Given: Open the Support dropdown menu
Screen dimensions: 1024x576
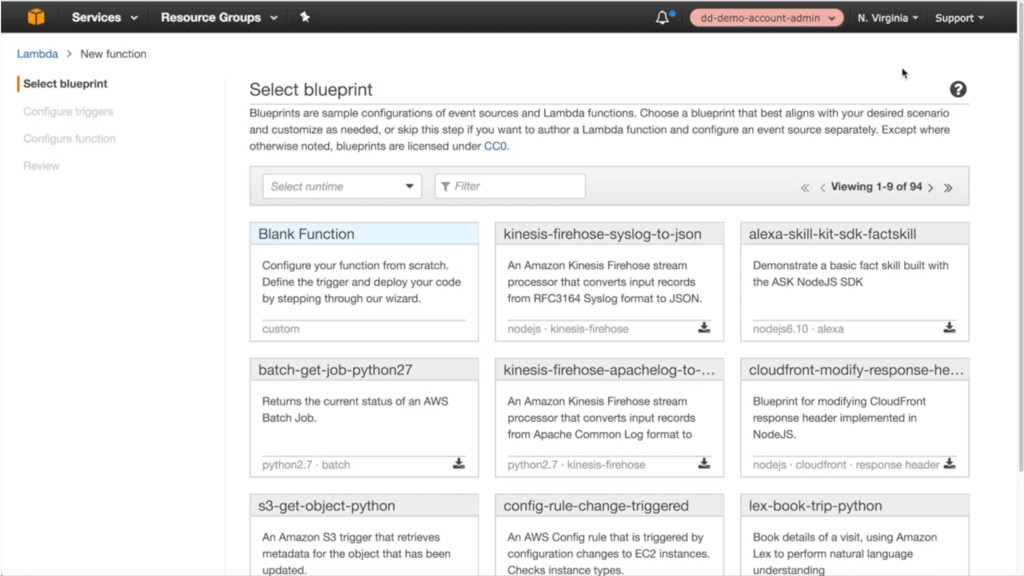Looking at the screenshot, I should 959,18.
